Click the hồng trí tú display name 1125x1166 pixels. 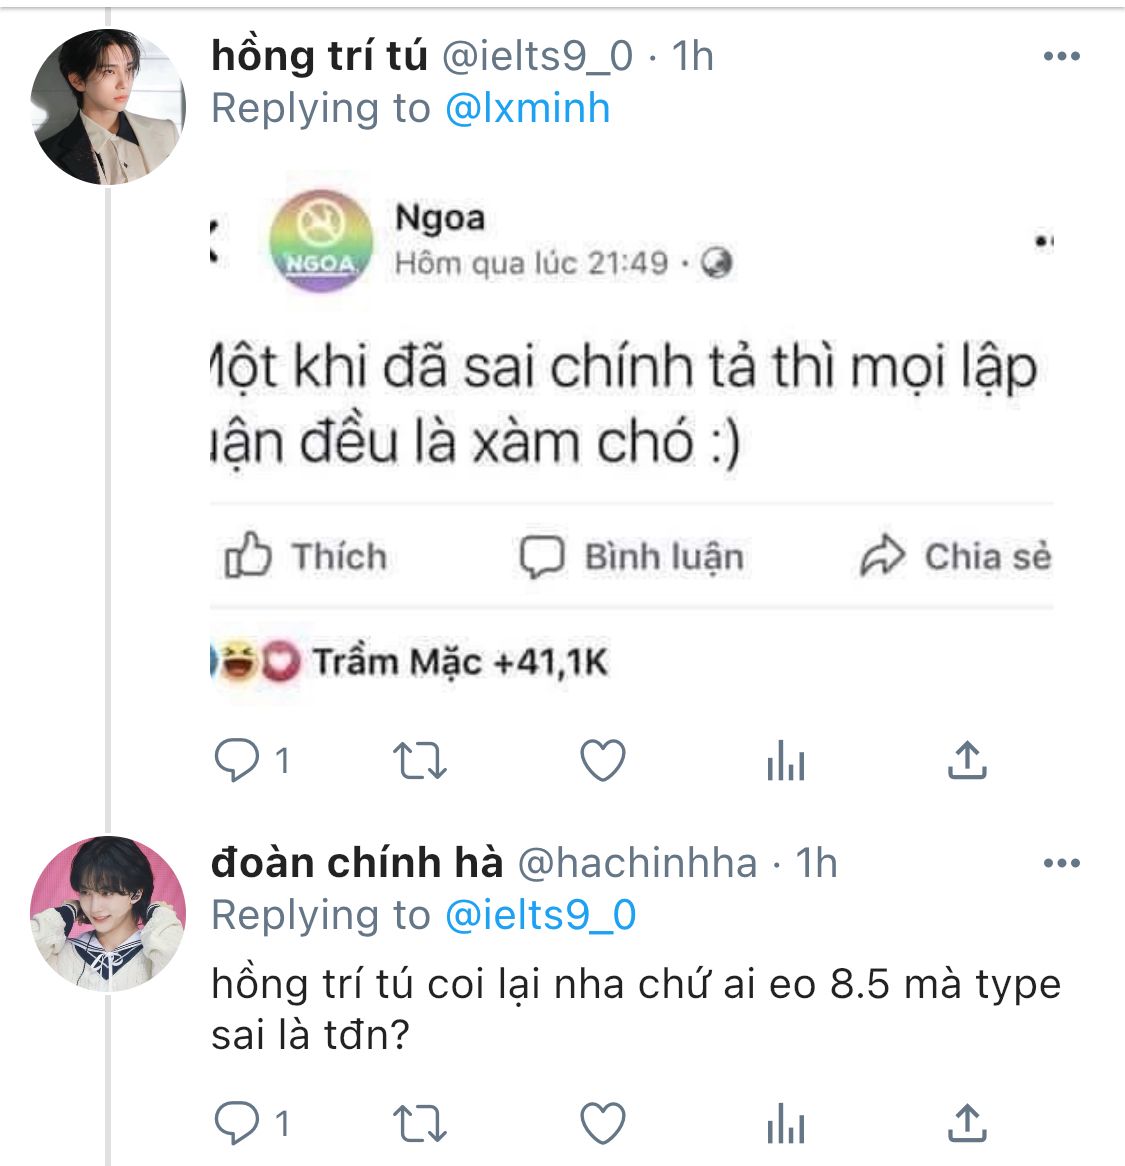click(319, 56)
